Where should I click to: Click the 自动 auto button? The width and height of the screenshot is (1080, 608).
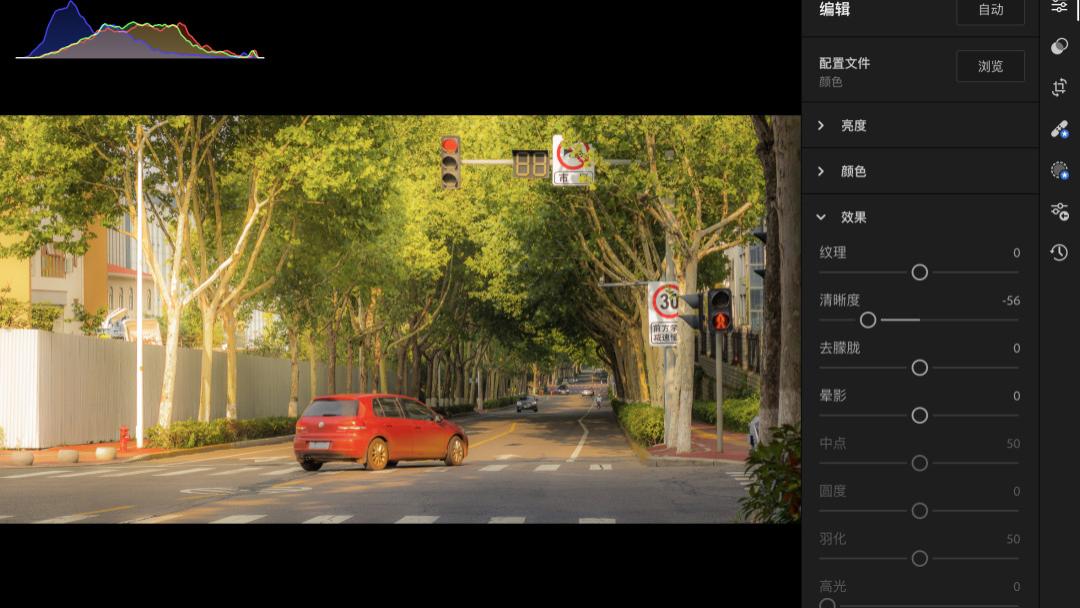[x=990, y=10]
